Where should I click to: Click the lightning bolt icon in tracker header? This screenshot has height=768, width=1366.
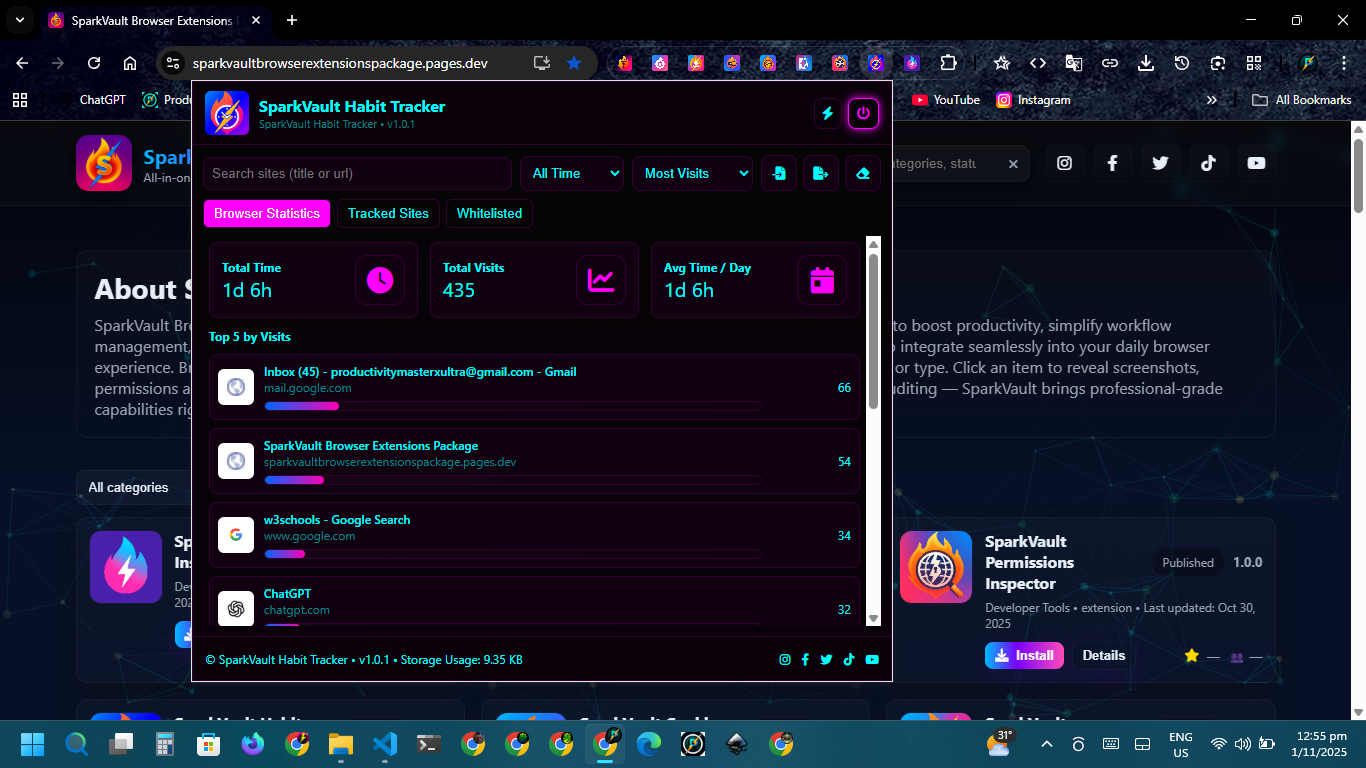[827, 114]
